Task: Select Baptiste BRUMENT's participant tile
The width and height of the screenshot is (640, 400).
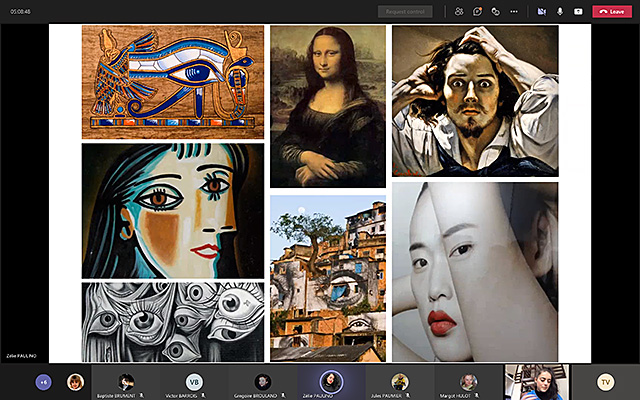Action: click(x=126, y=383)
